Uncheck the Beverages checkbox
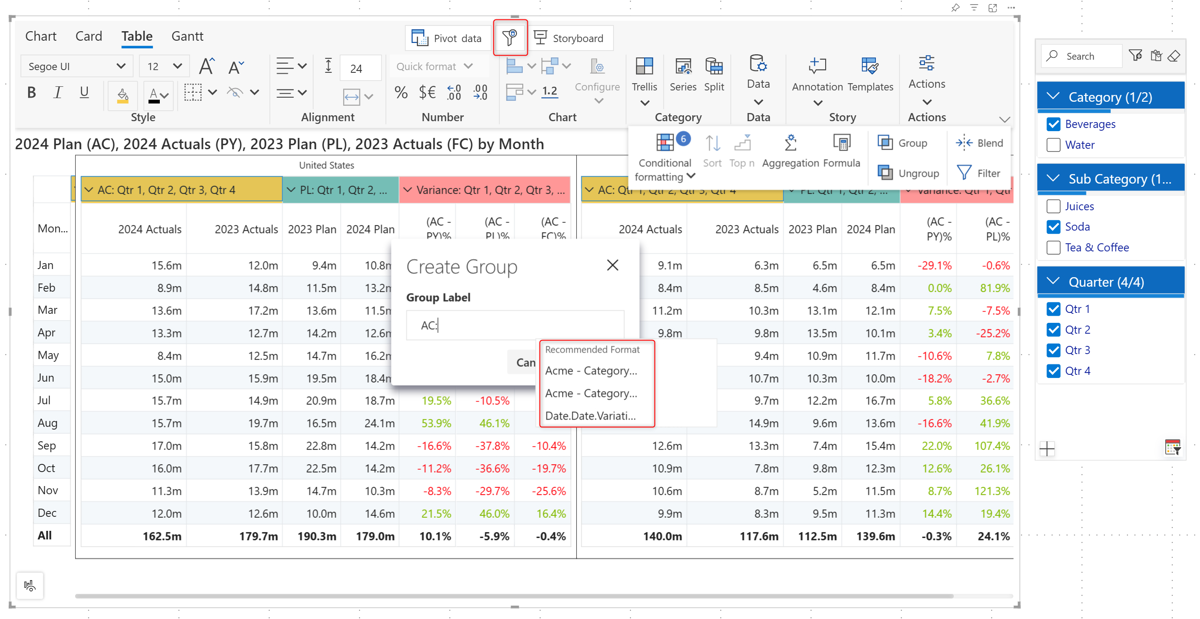Screen dimensions: 1200x619 (1053, 124)
